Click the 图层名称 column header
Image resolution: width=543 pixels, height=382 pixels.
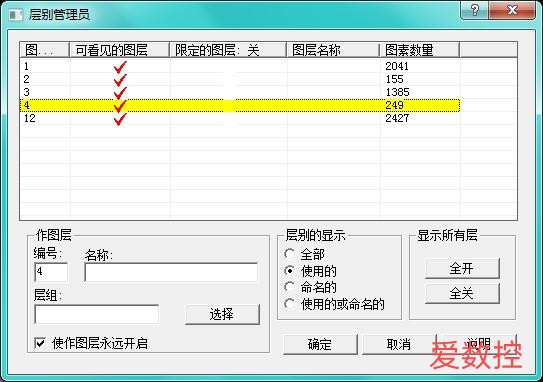point(333,50)
